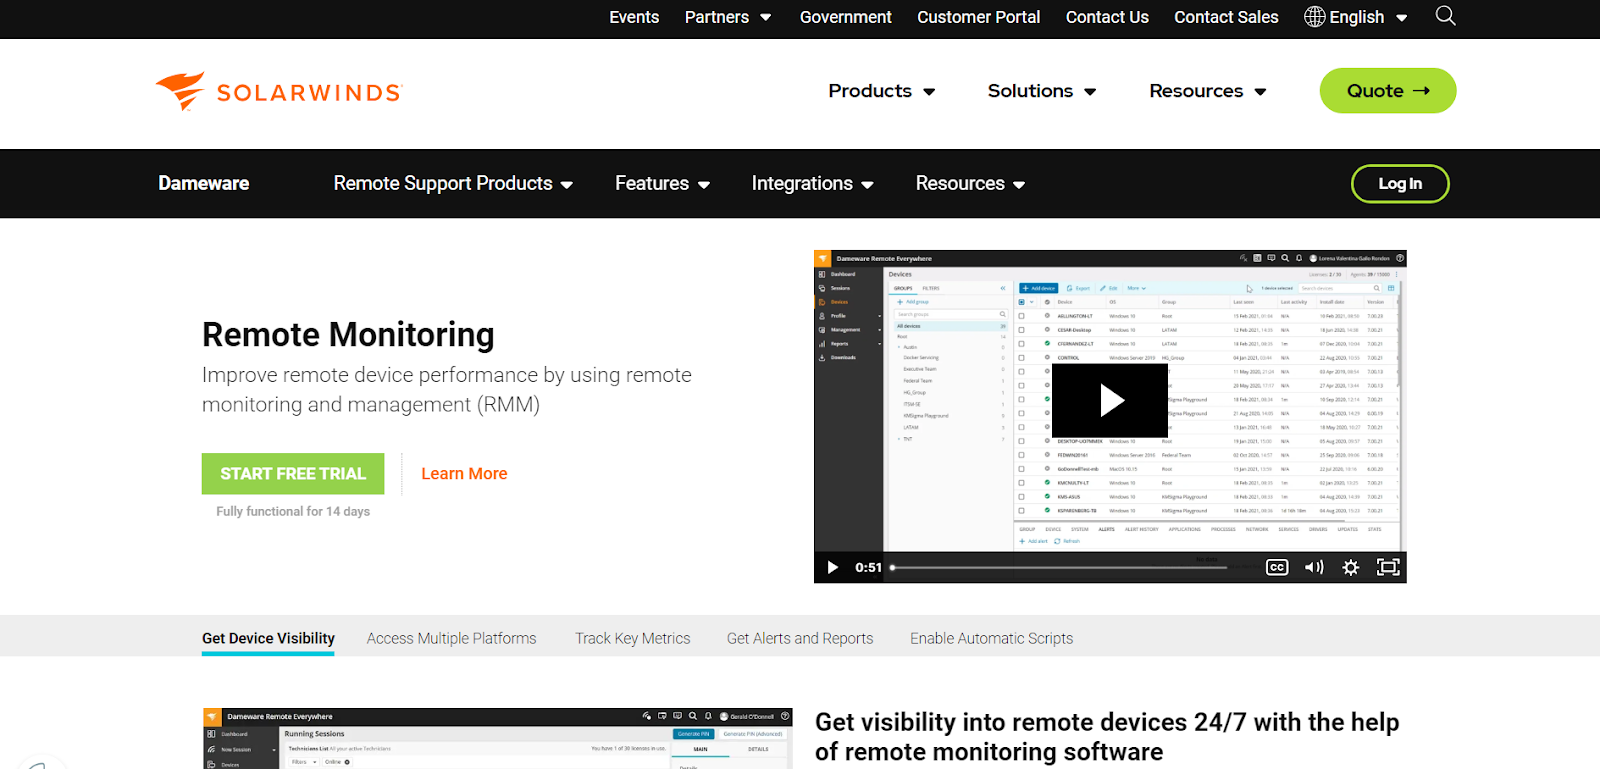Open the Events link
This screenshot has width=1600, height=769.
point(634,17)
